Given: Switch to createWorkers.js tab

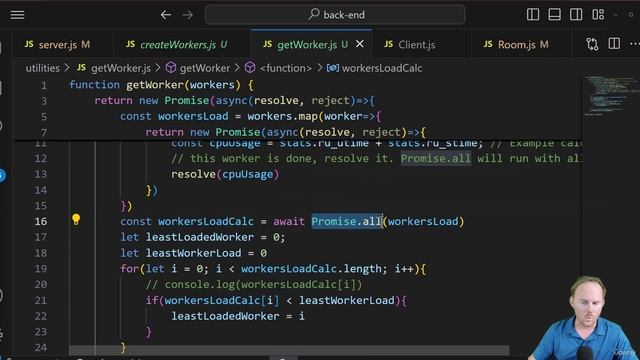Looking at the screenshot, I should pyautogui.click(x=182, y=44).
